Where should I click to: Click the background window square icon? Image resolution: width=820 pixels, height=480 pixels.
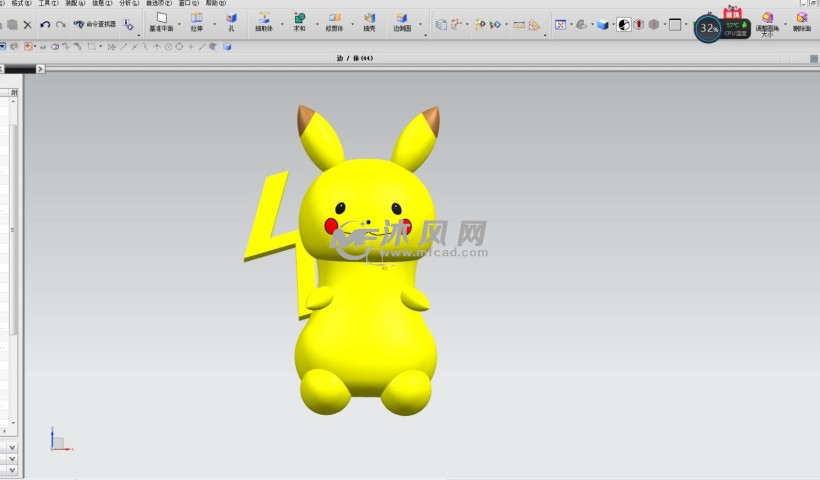tap(675, 25)
